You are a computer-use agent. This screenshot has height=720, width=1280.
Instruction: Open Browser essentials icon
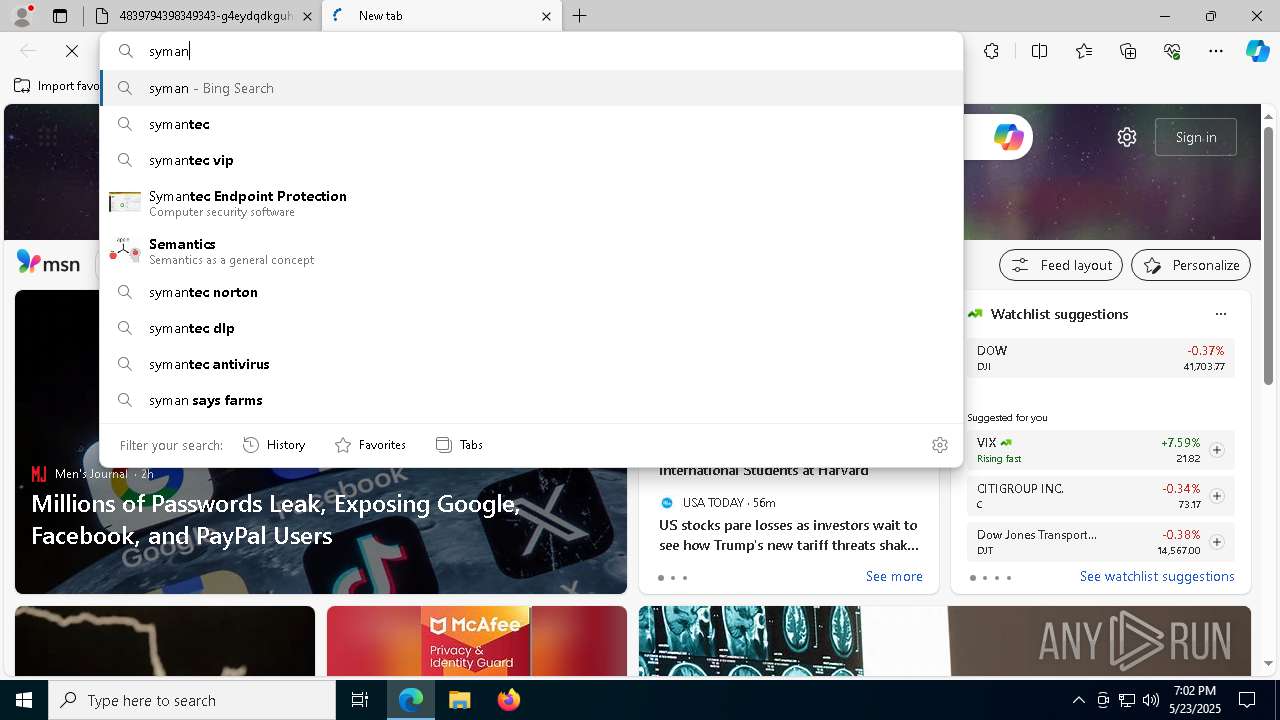[x=1172, y=51]
